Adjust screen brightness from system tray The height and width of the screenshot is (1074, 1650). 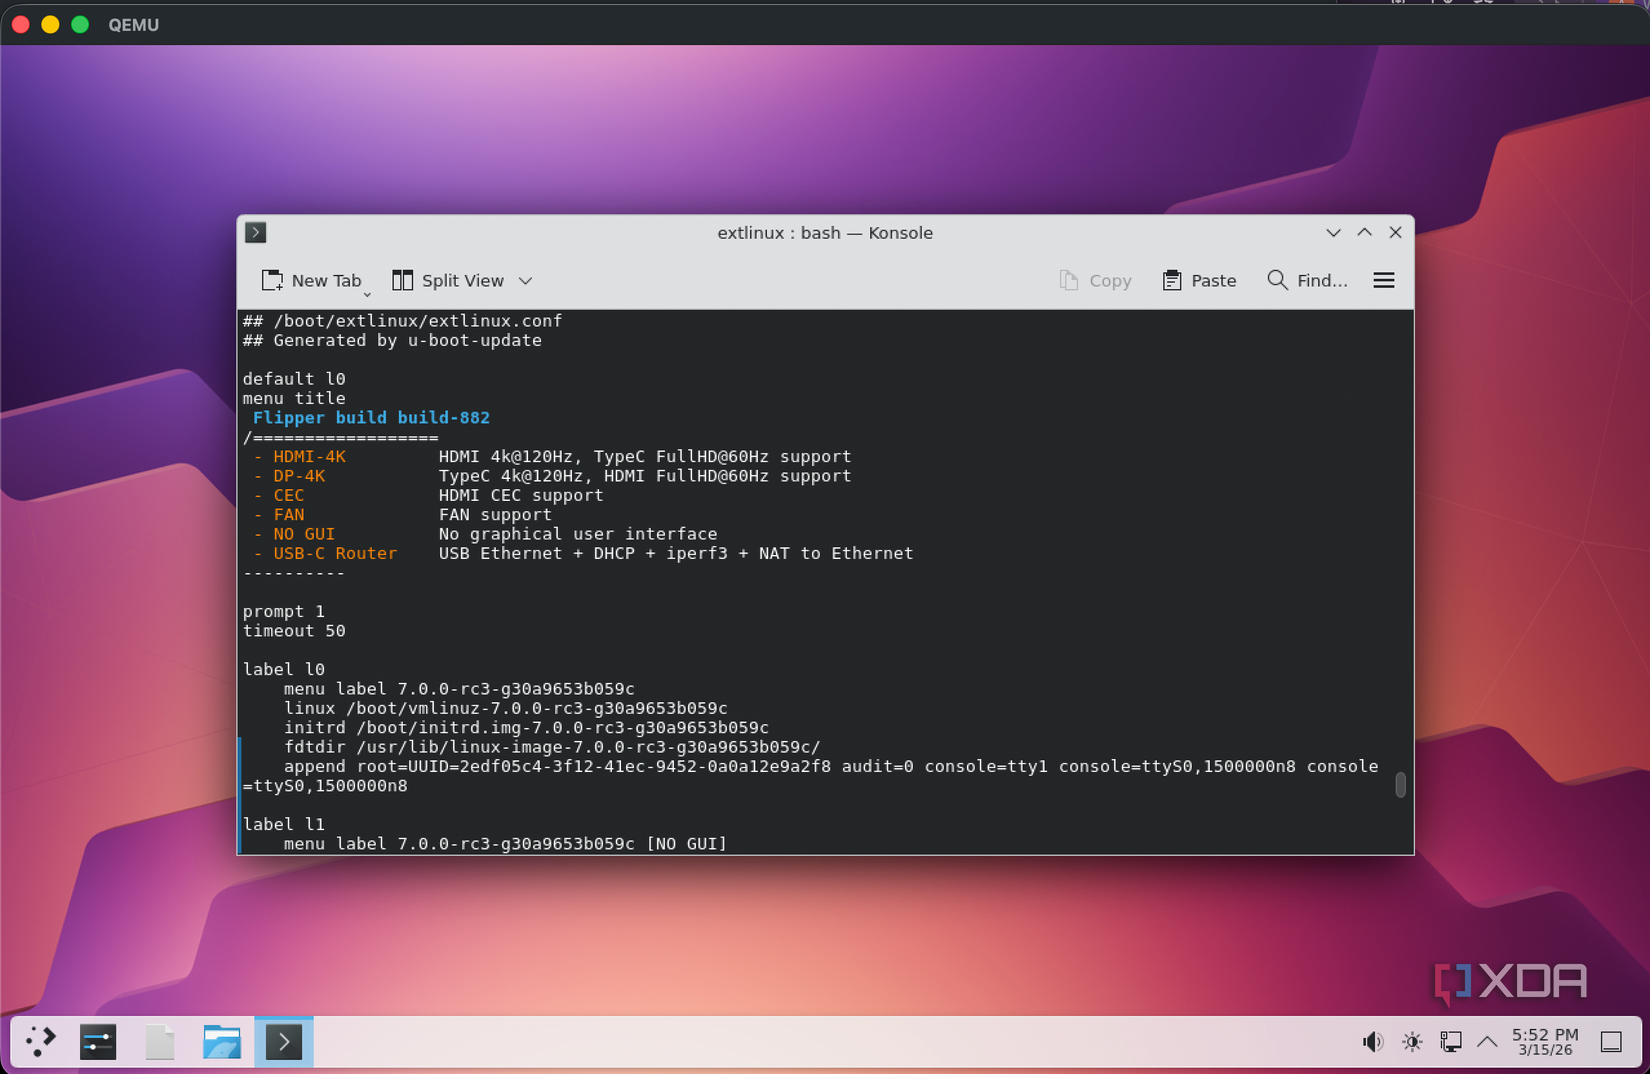[1413, 1041]
